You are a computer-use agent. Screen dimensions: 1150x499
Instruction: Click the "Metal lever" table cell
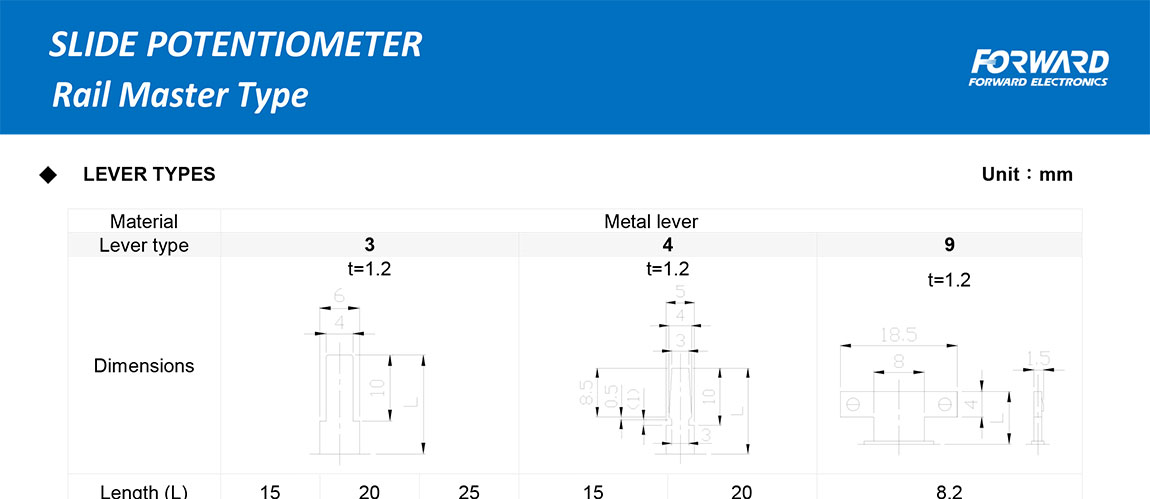coord(651,222)
